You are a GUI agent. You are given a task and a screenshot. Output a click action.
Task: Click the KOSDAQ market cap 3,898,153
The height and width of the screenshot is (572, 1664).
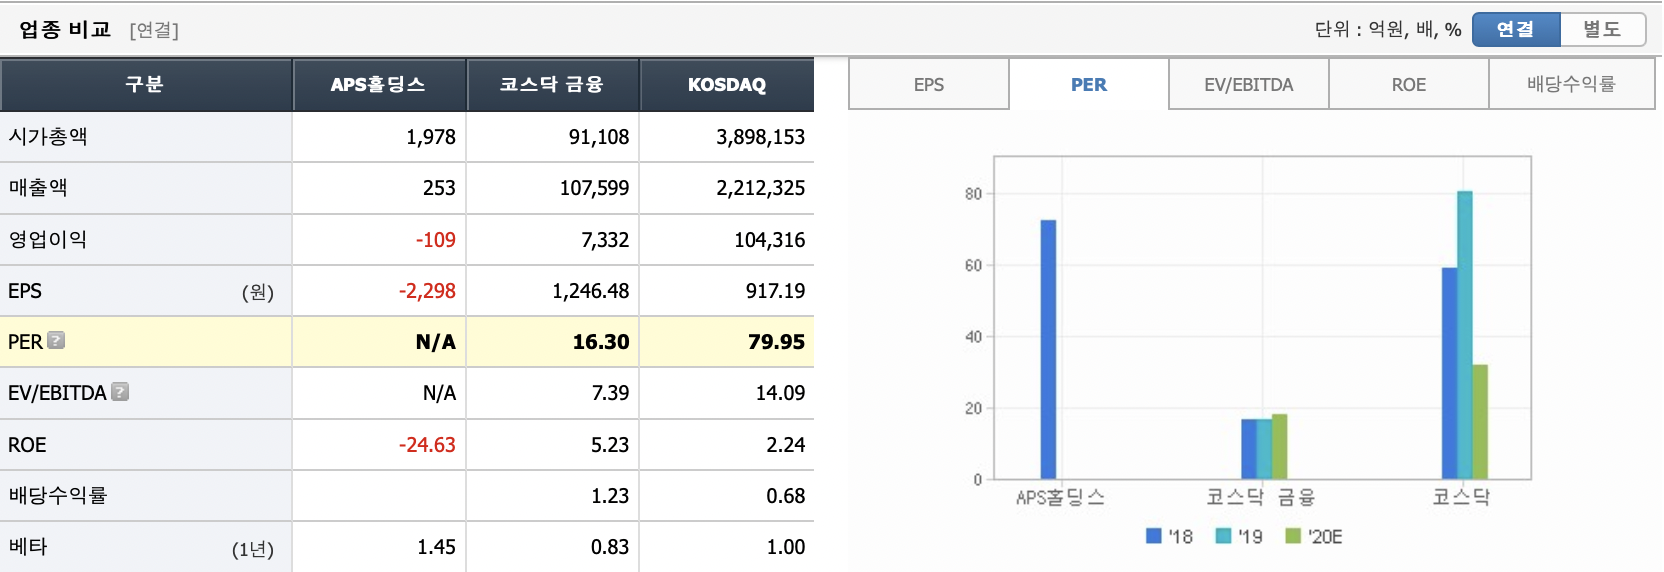pyautogui.click(x=760, y=137)
